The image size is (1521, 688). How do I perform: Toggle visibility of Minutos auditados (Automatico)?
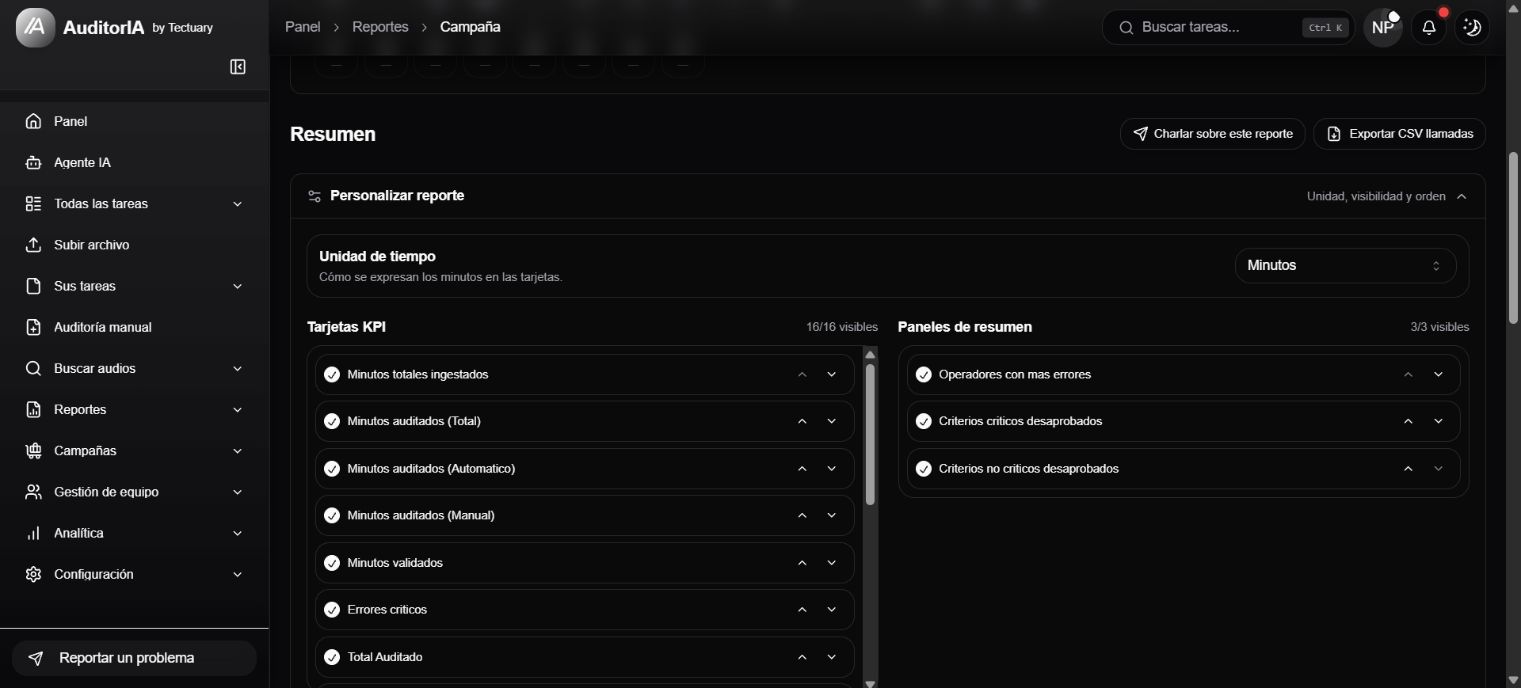(332, 468)
